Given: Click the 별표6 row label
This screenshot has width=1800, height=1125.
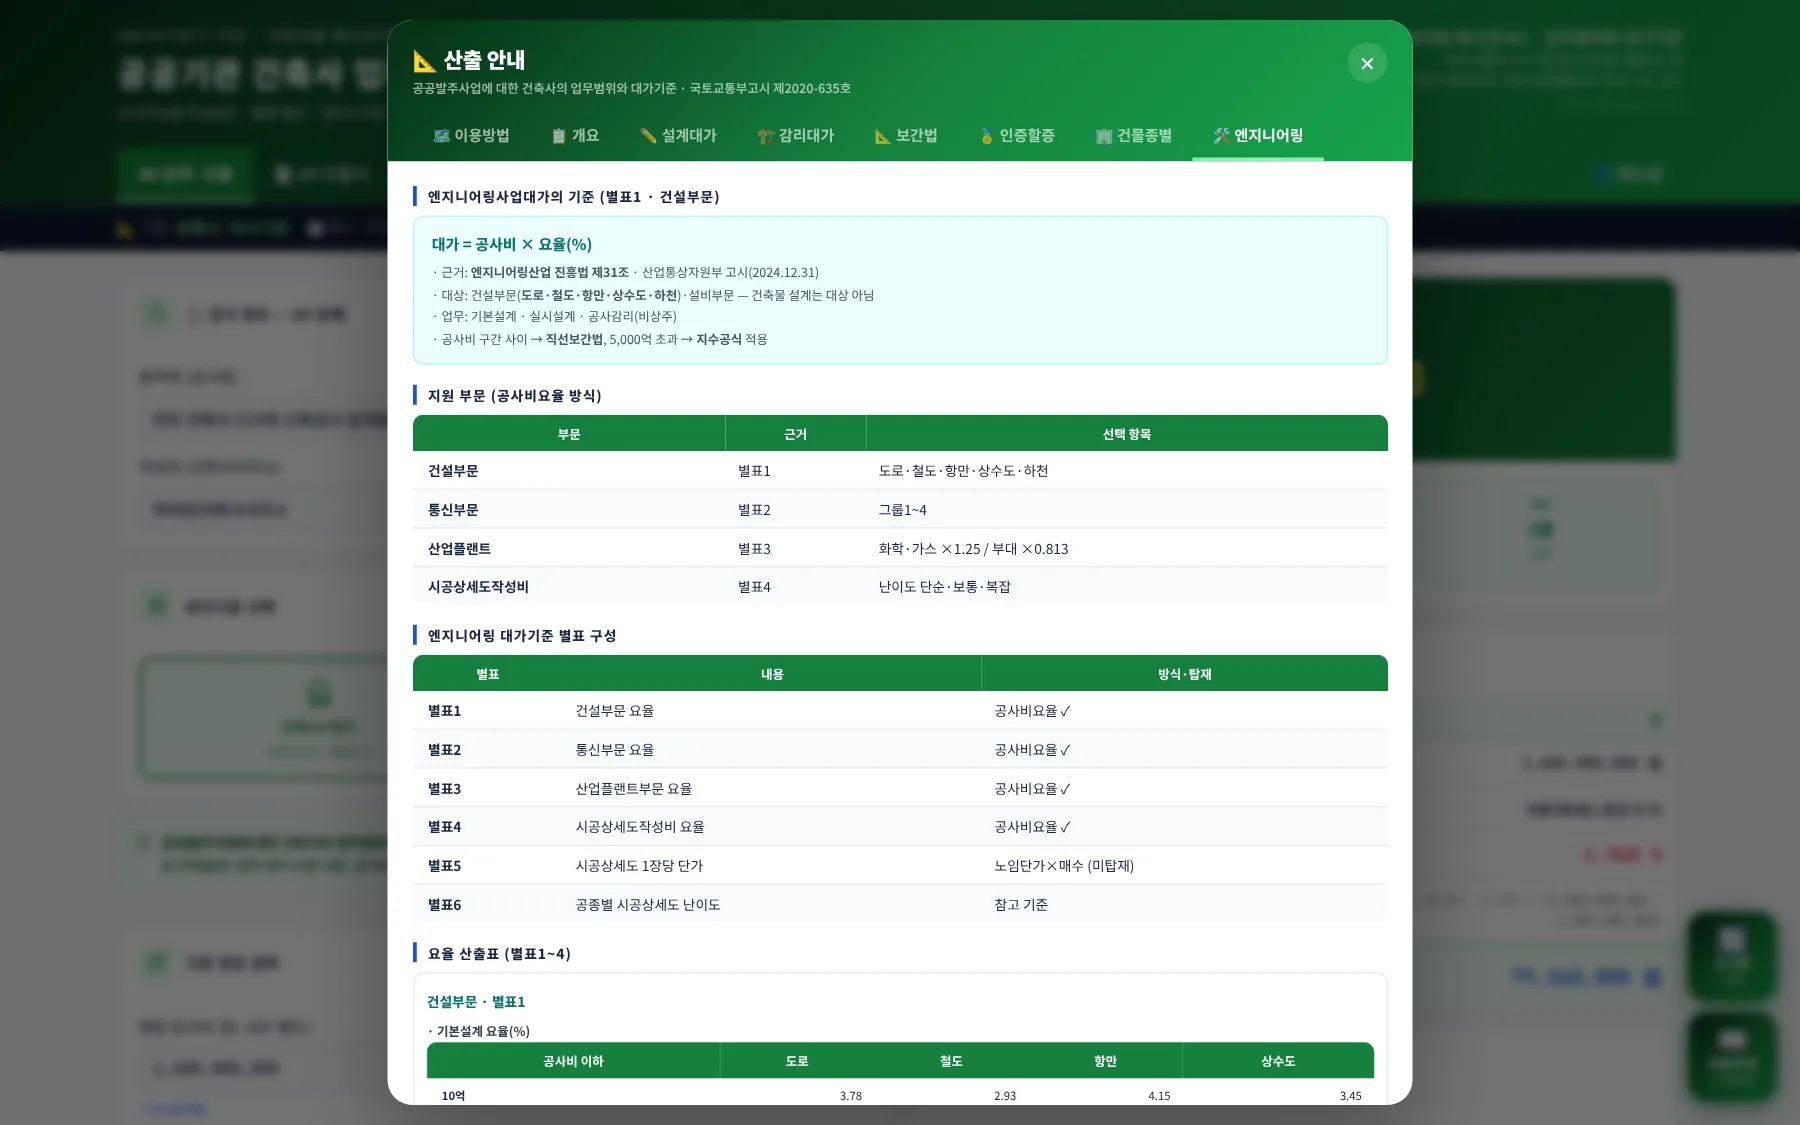Looking at the screenshot, I should (444, 905).
